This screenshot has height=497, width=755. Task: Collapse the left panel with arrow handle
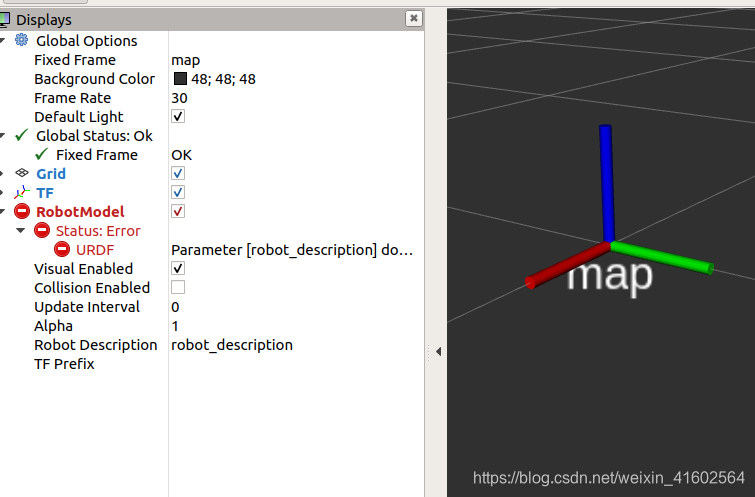438,352
